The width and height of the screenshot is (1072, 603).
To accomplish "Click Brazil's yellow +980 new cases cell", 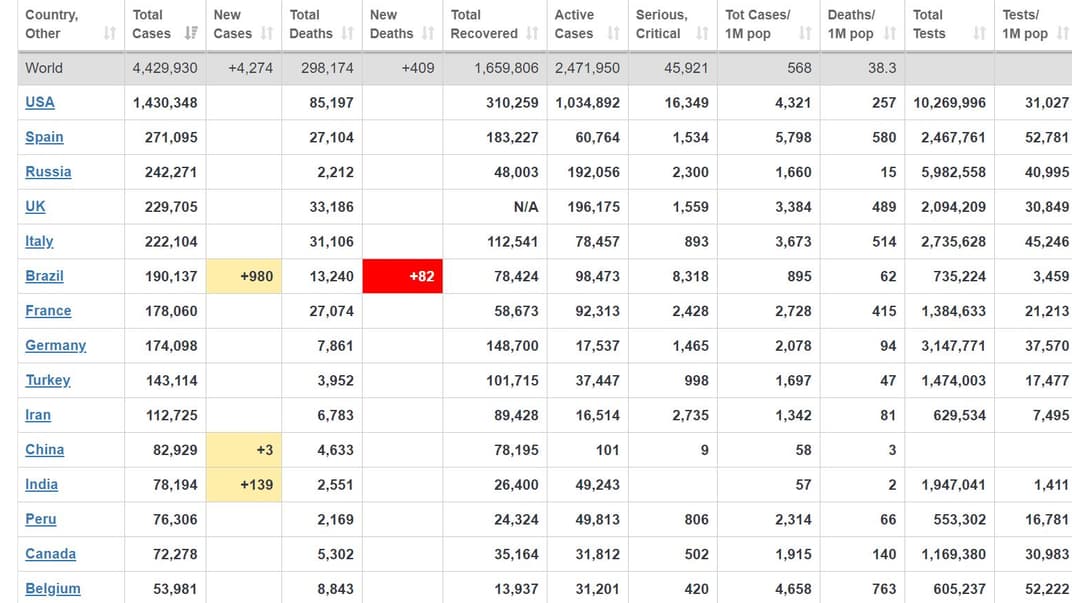I will click(243, 276).
